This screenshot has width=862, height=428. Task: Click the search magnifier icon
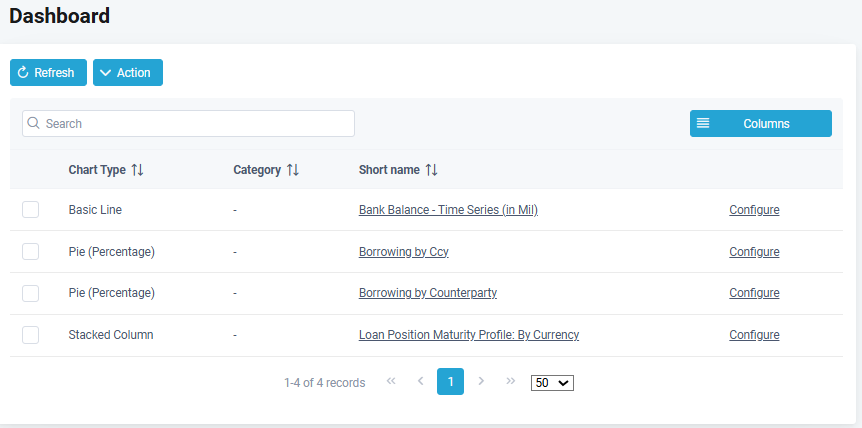tap(34, 124)
